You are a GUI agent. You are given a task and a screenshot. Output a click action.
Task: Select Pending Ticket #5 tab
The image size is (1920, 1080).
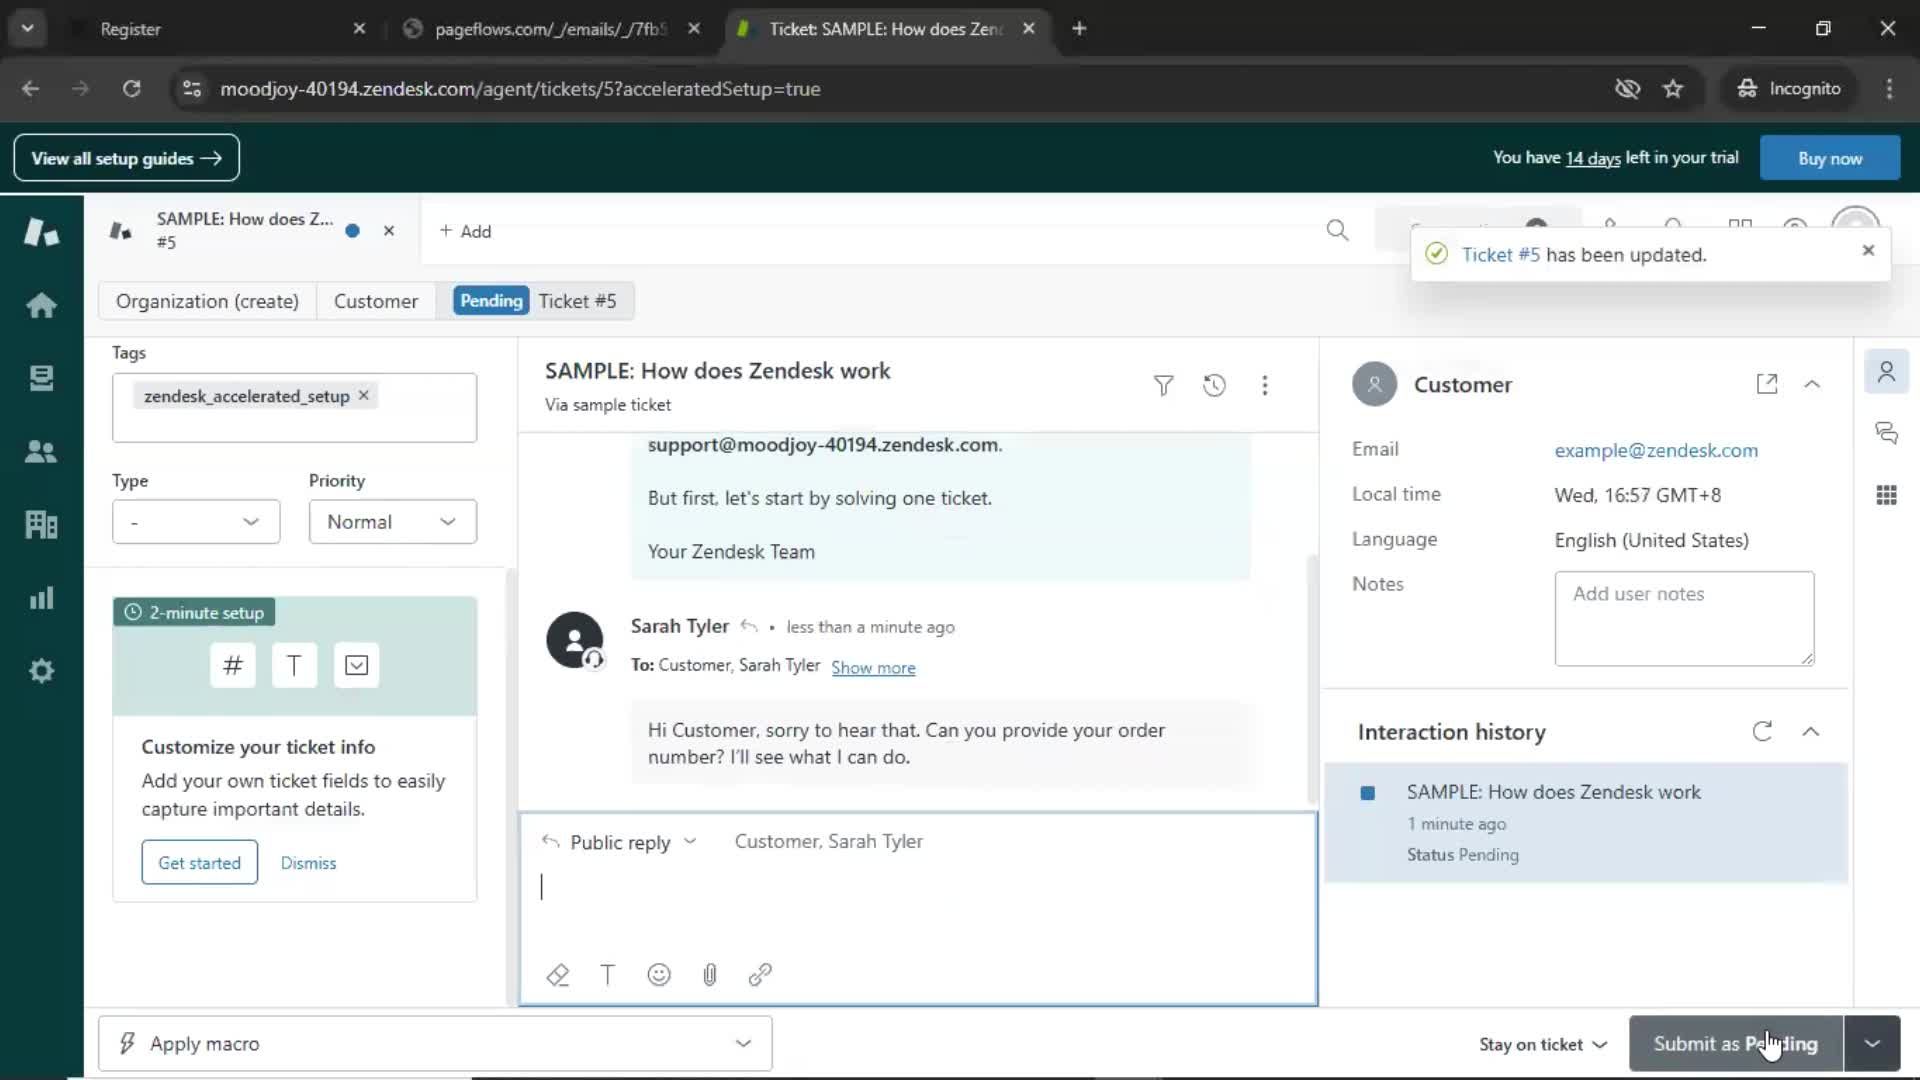[x=536, y=301]
